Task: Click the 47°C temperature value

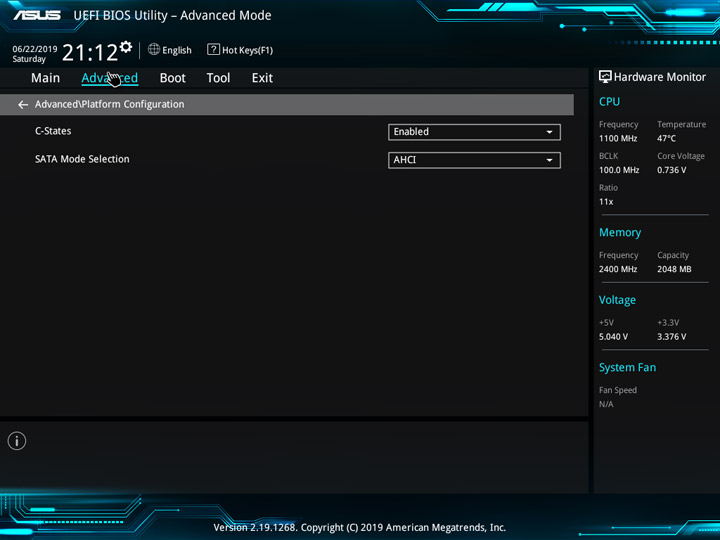Action: click(666, 138)
